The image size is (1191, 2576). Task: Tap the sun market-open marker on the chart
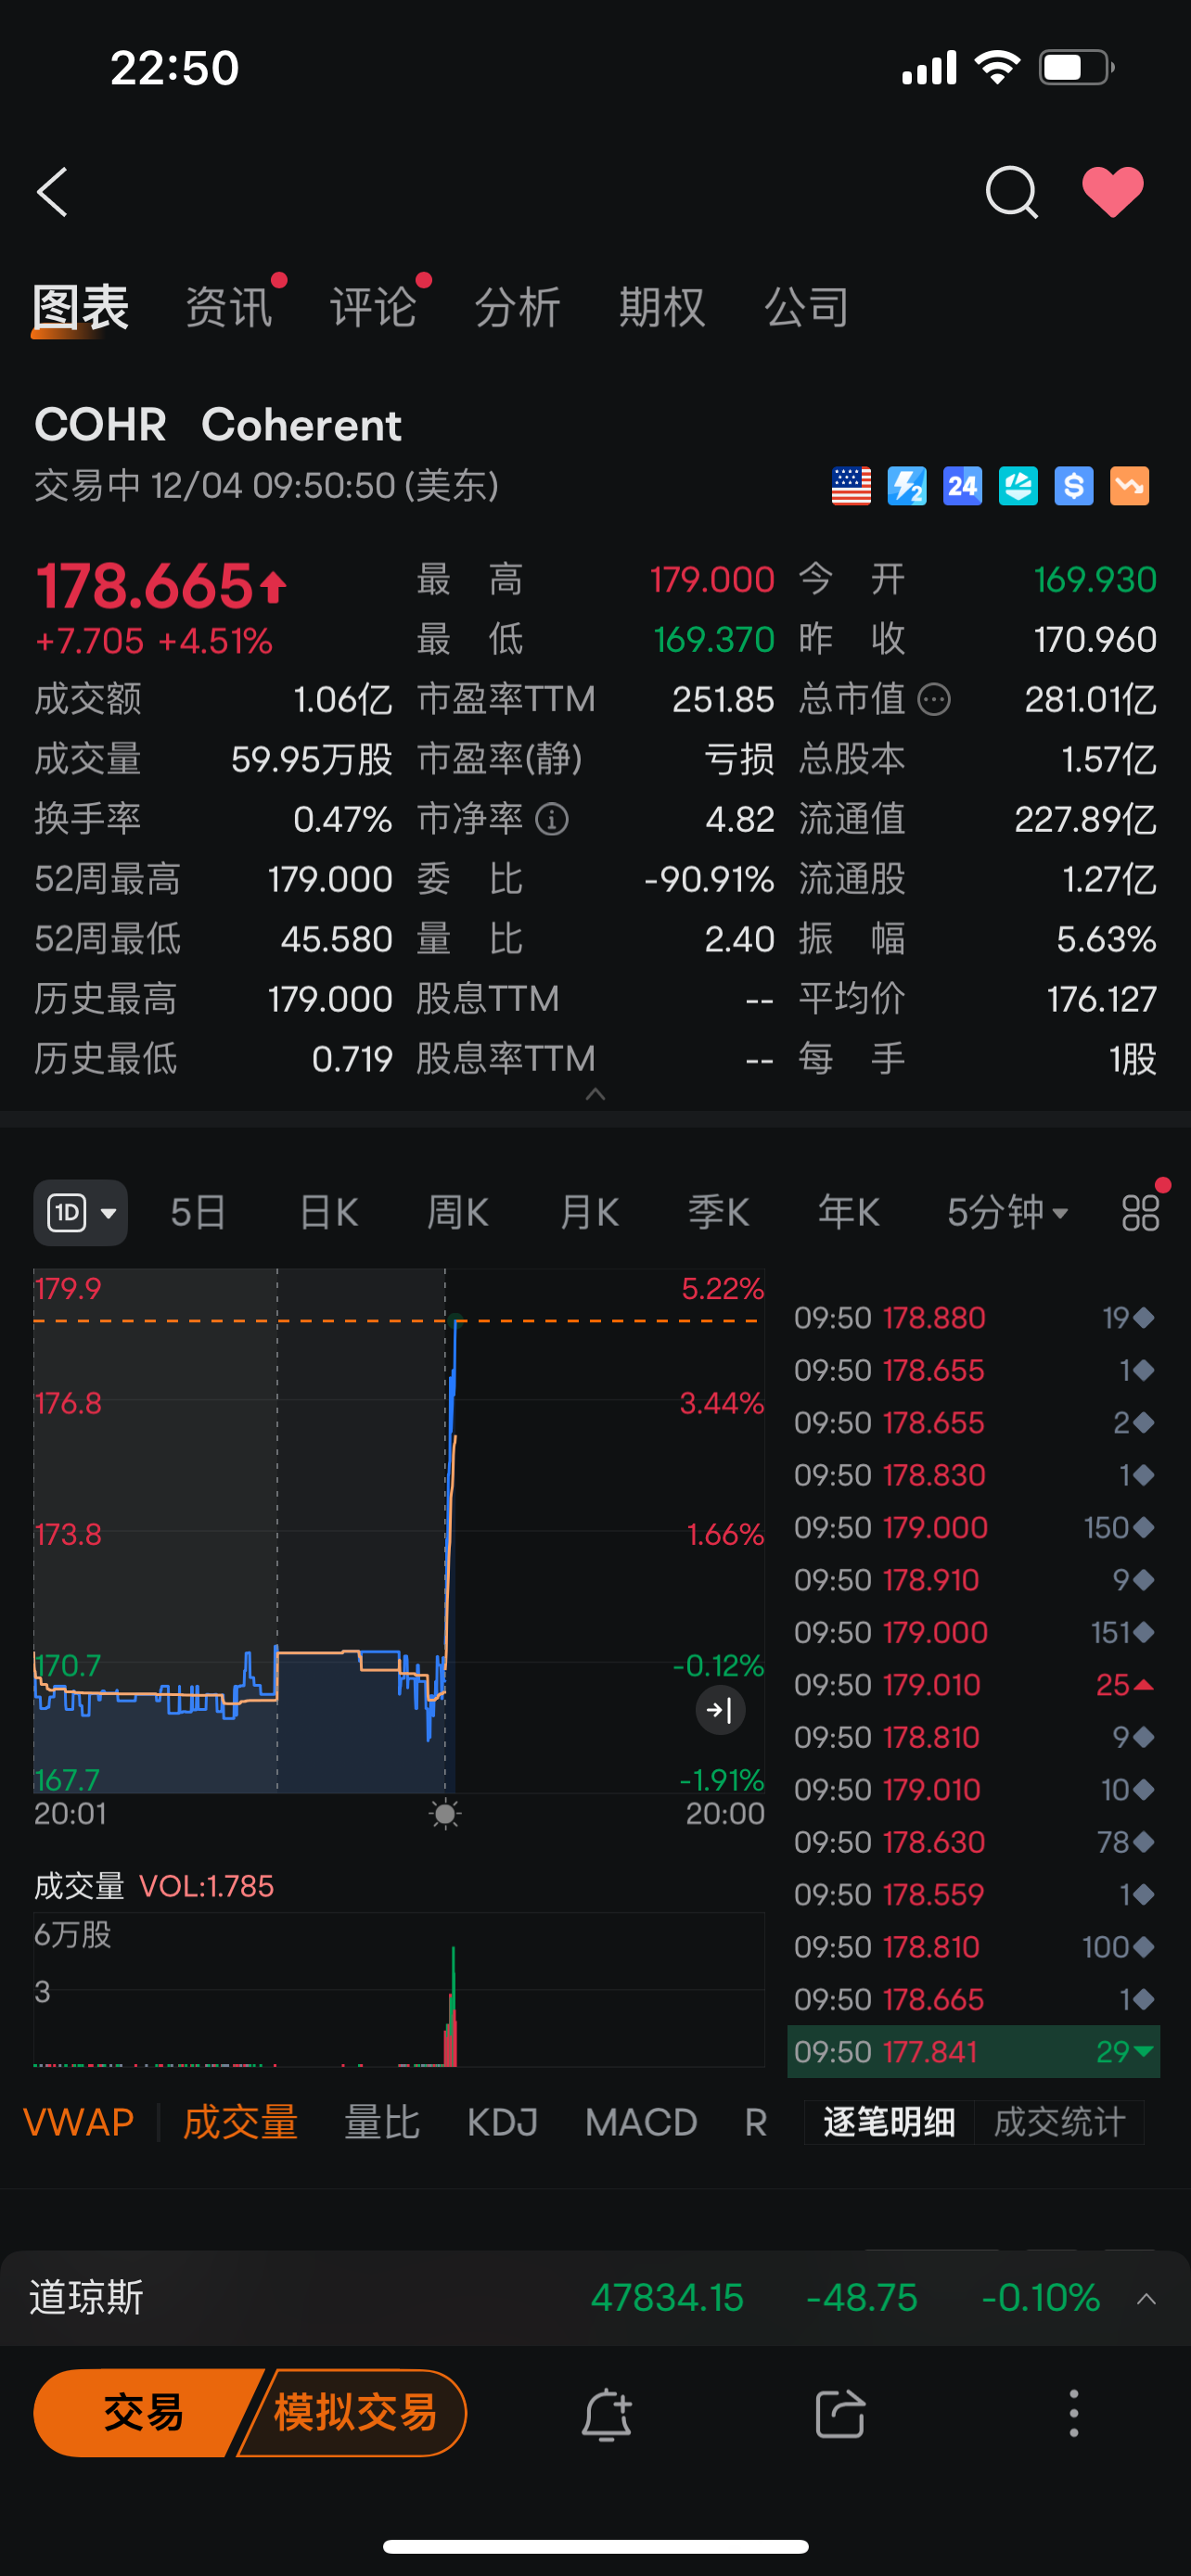click(445, 1814)
